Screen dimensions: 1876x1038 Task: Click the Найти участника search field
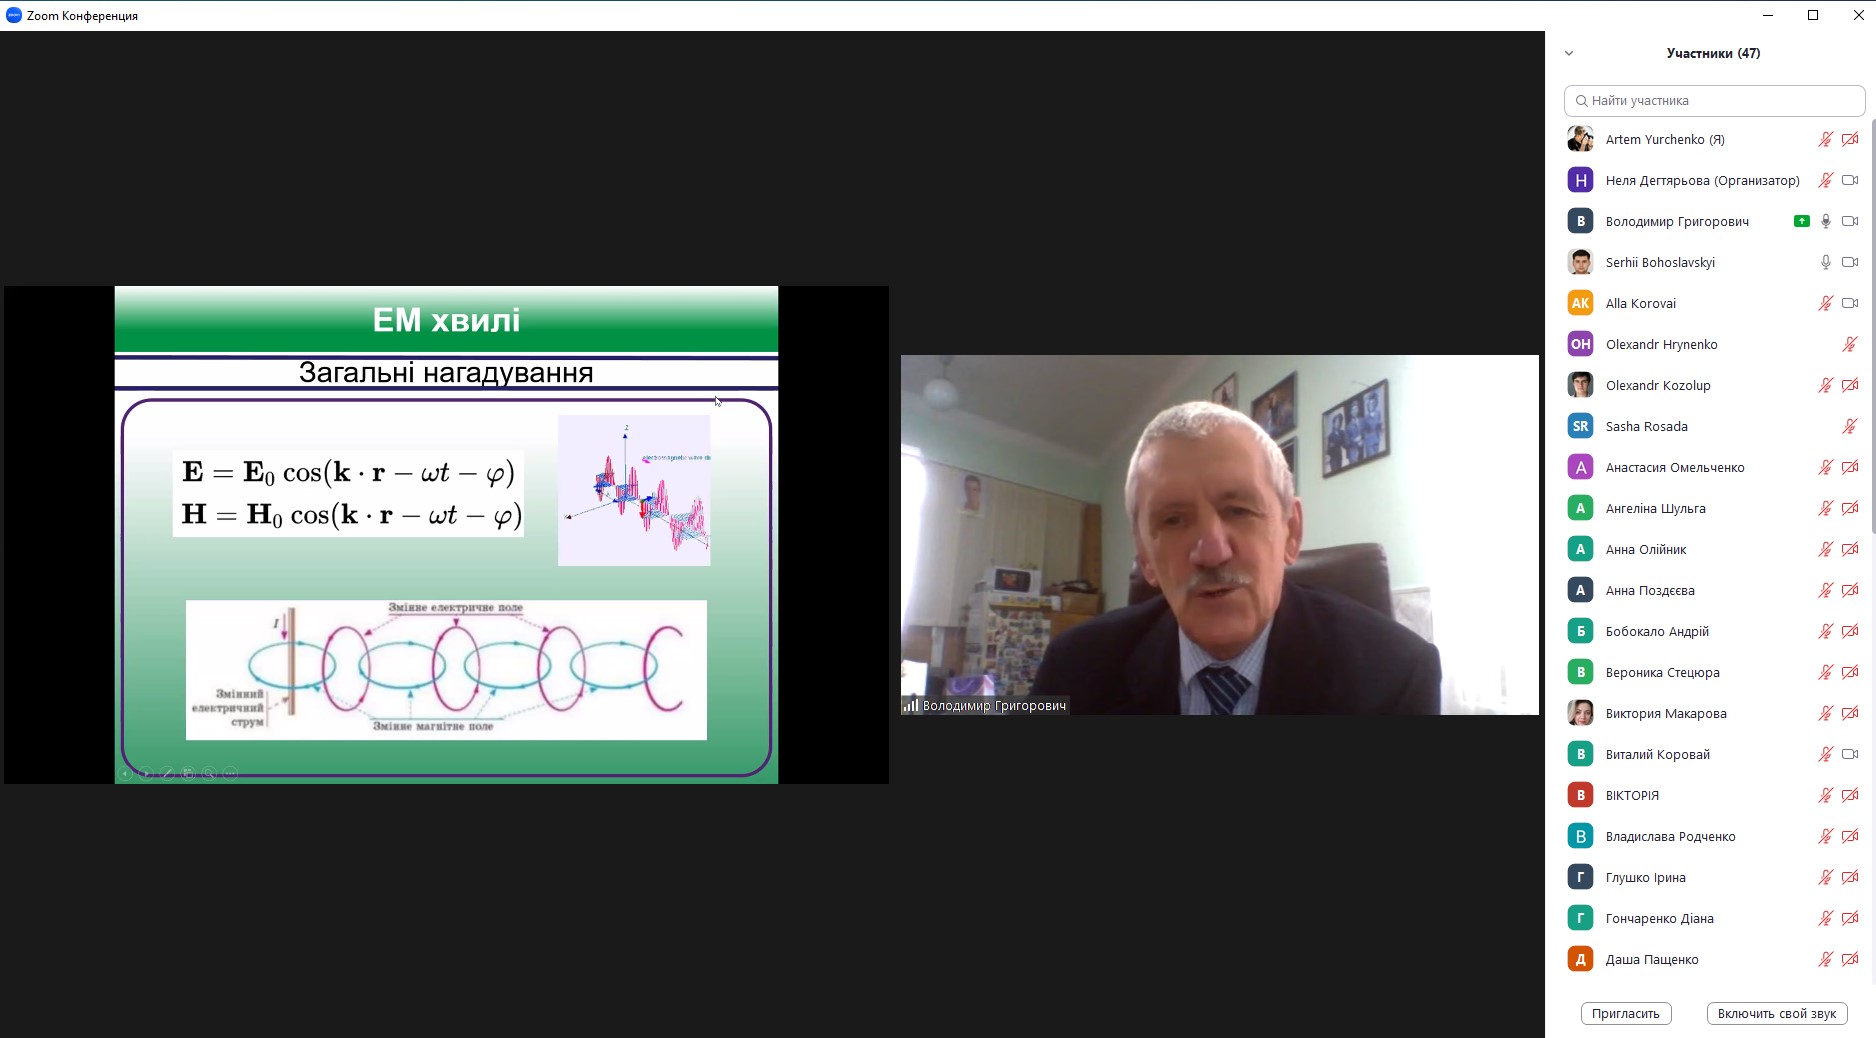click(x=1714, y=100)
